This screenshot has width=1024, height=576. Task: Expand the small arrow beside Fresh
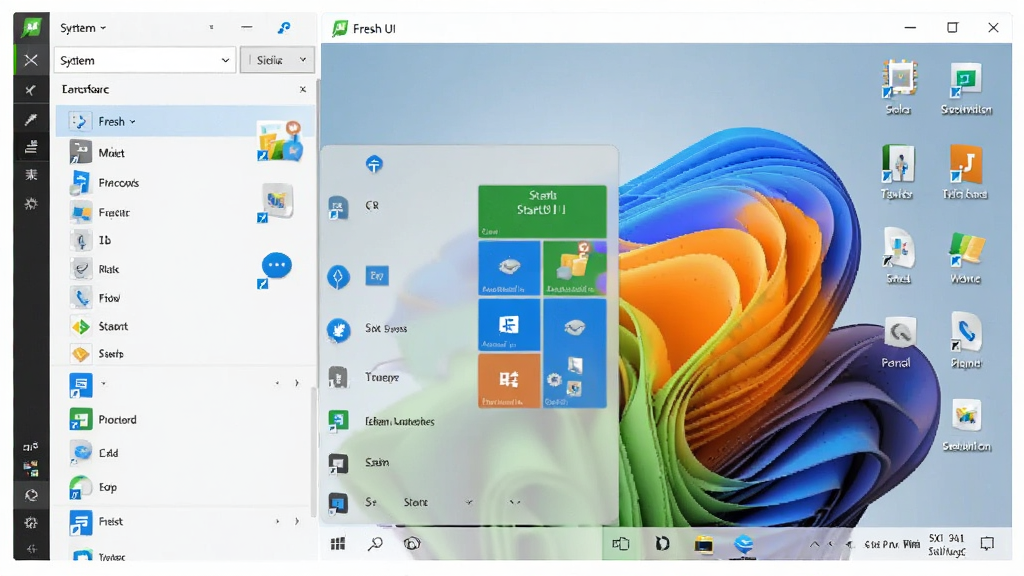(x=133, y=121)
